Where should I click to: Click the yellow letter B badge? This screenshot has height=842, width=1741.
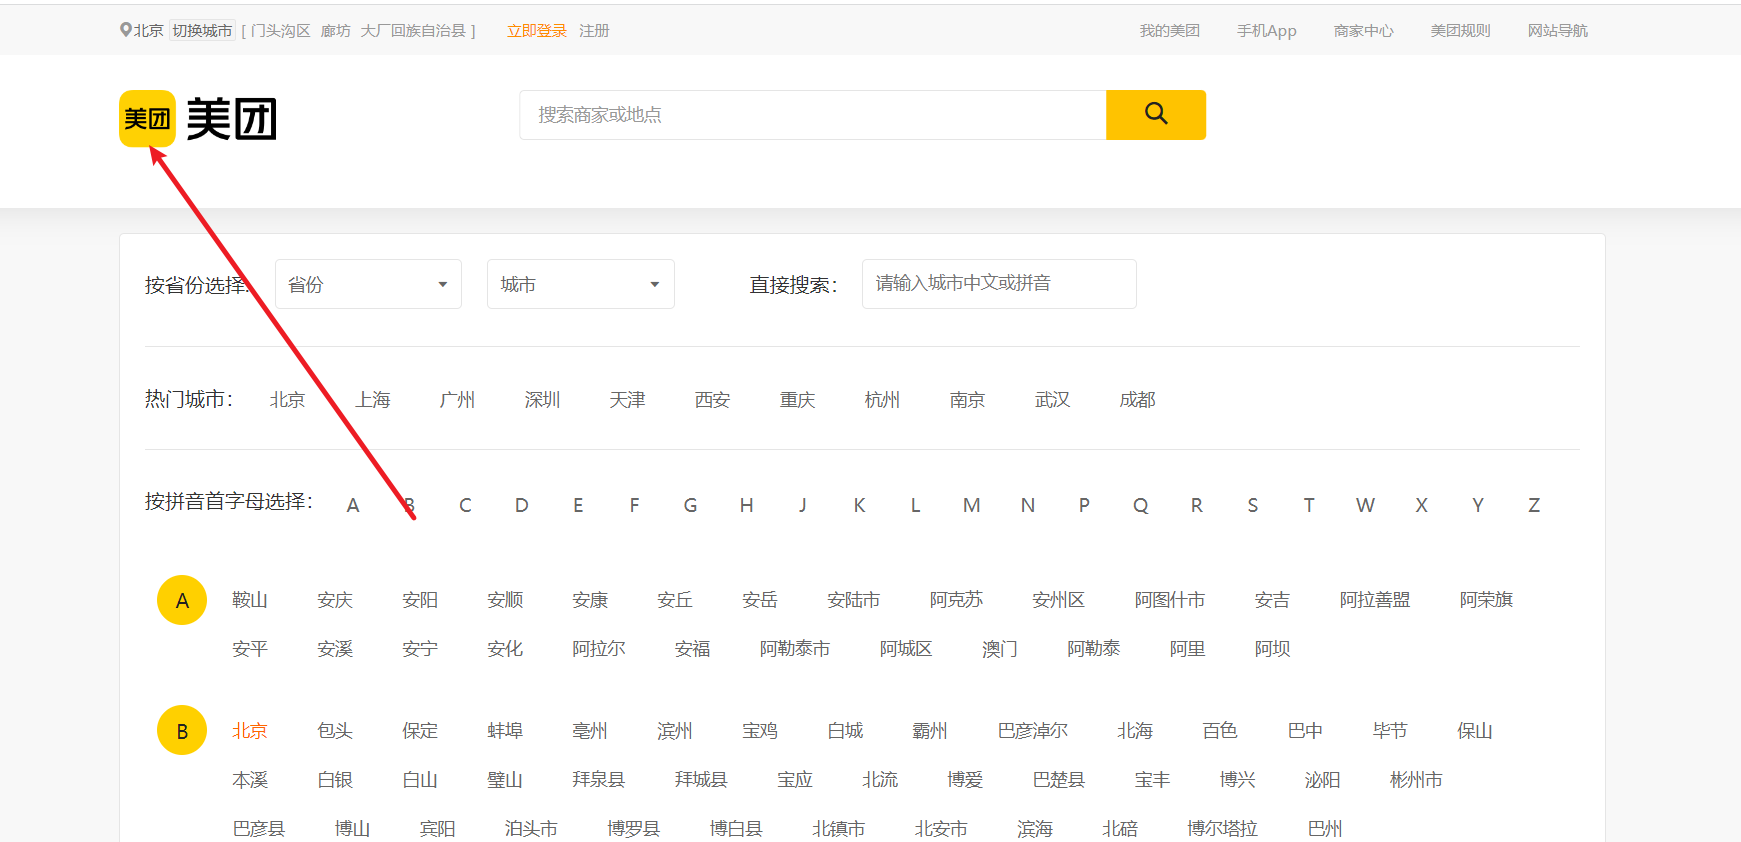(182, 731)
